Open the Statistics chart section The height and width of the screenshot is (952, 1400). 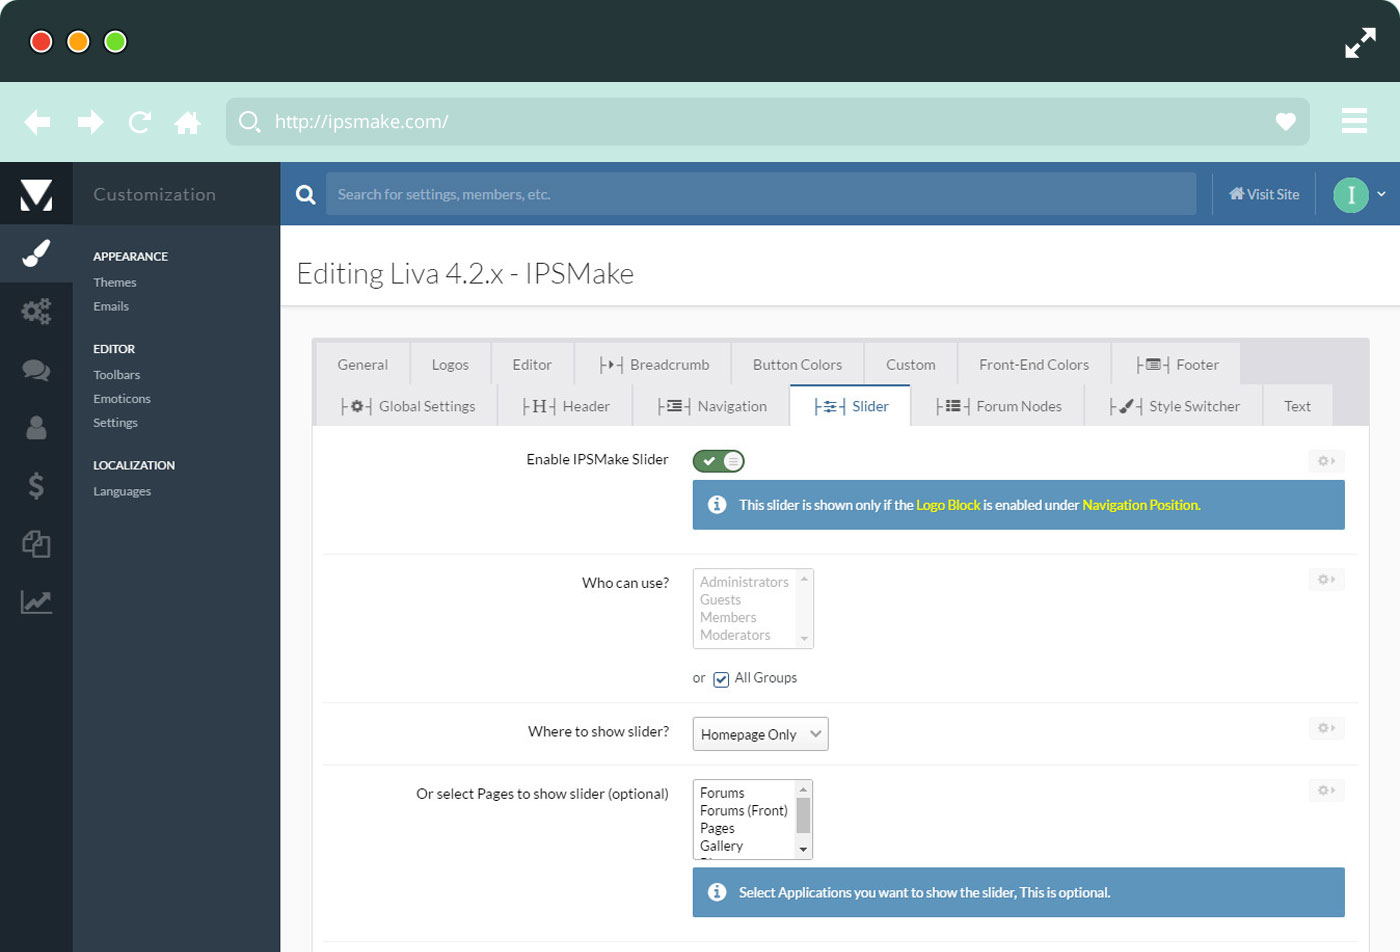[x=36, y=602]
